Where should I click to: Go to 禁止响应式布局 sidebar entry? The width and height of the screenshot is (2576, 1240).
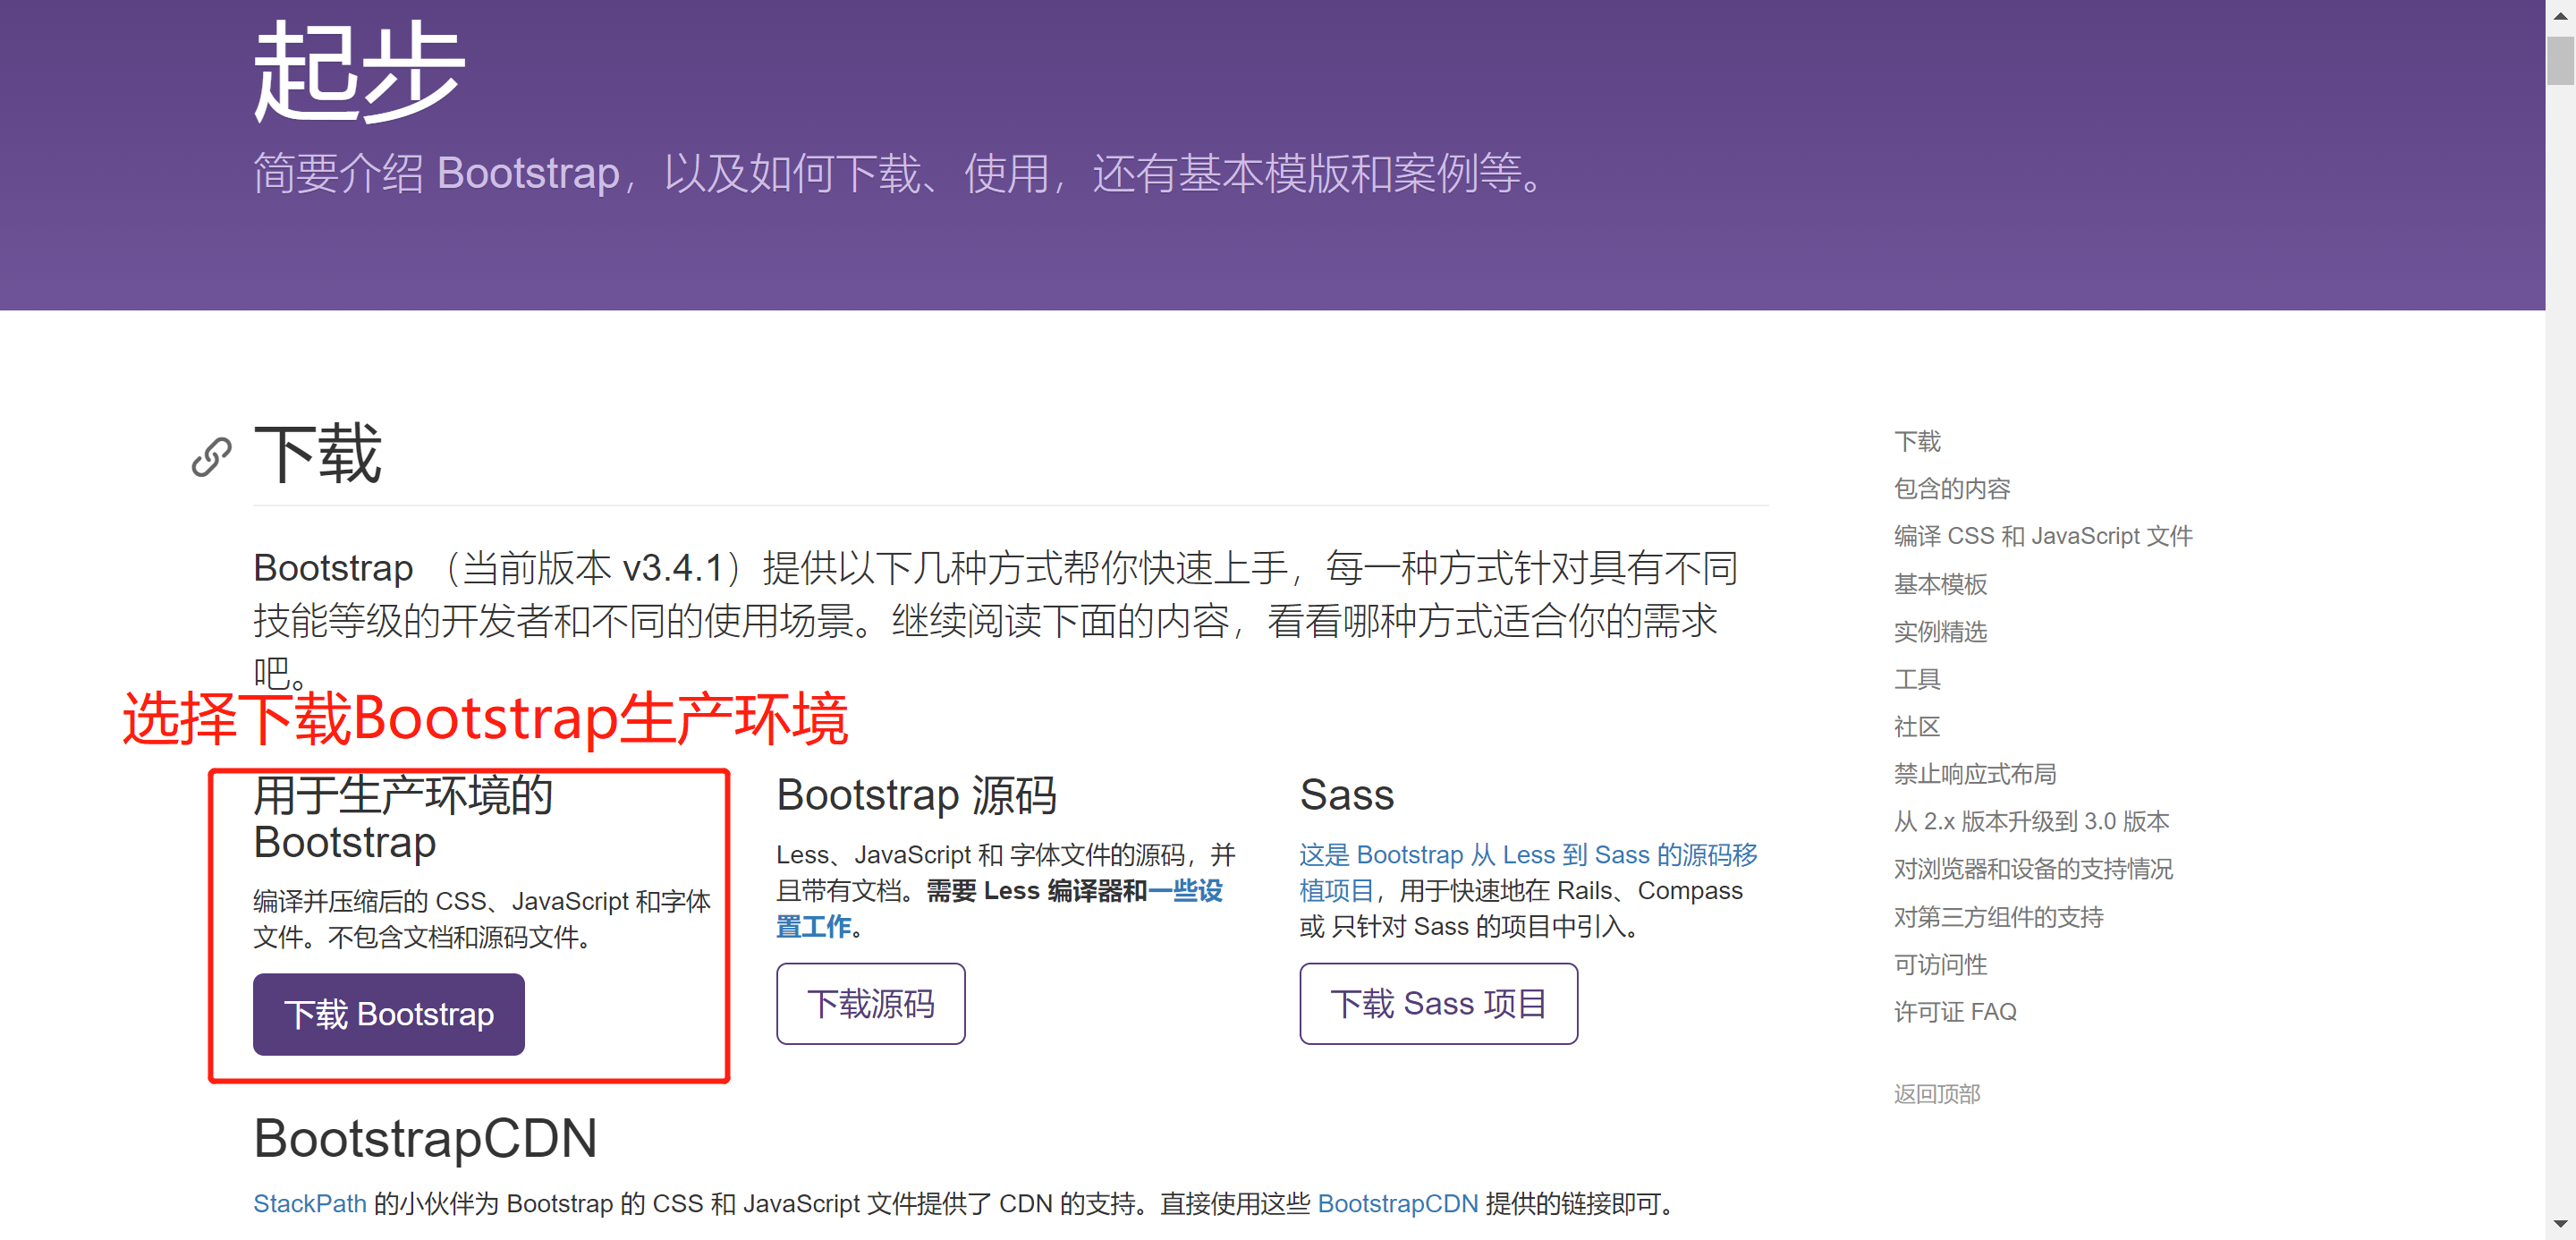tap(1974, 774)
